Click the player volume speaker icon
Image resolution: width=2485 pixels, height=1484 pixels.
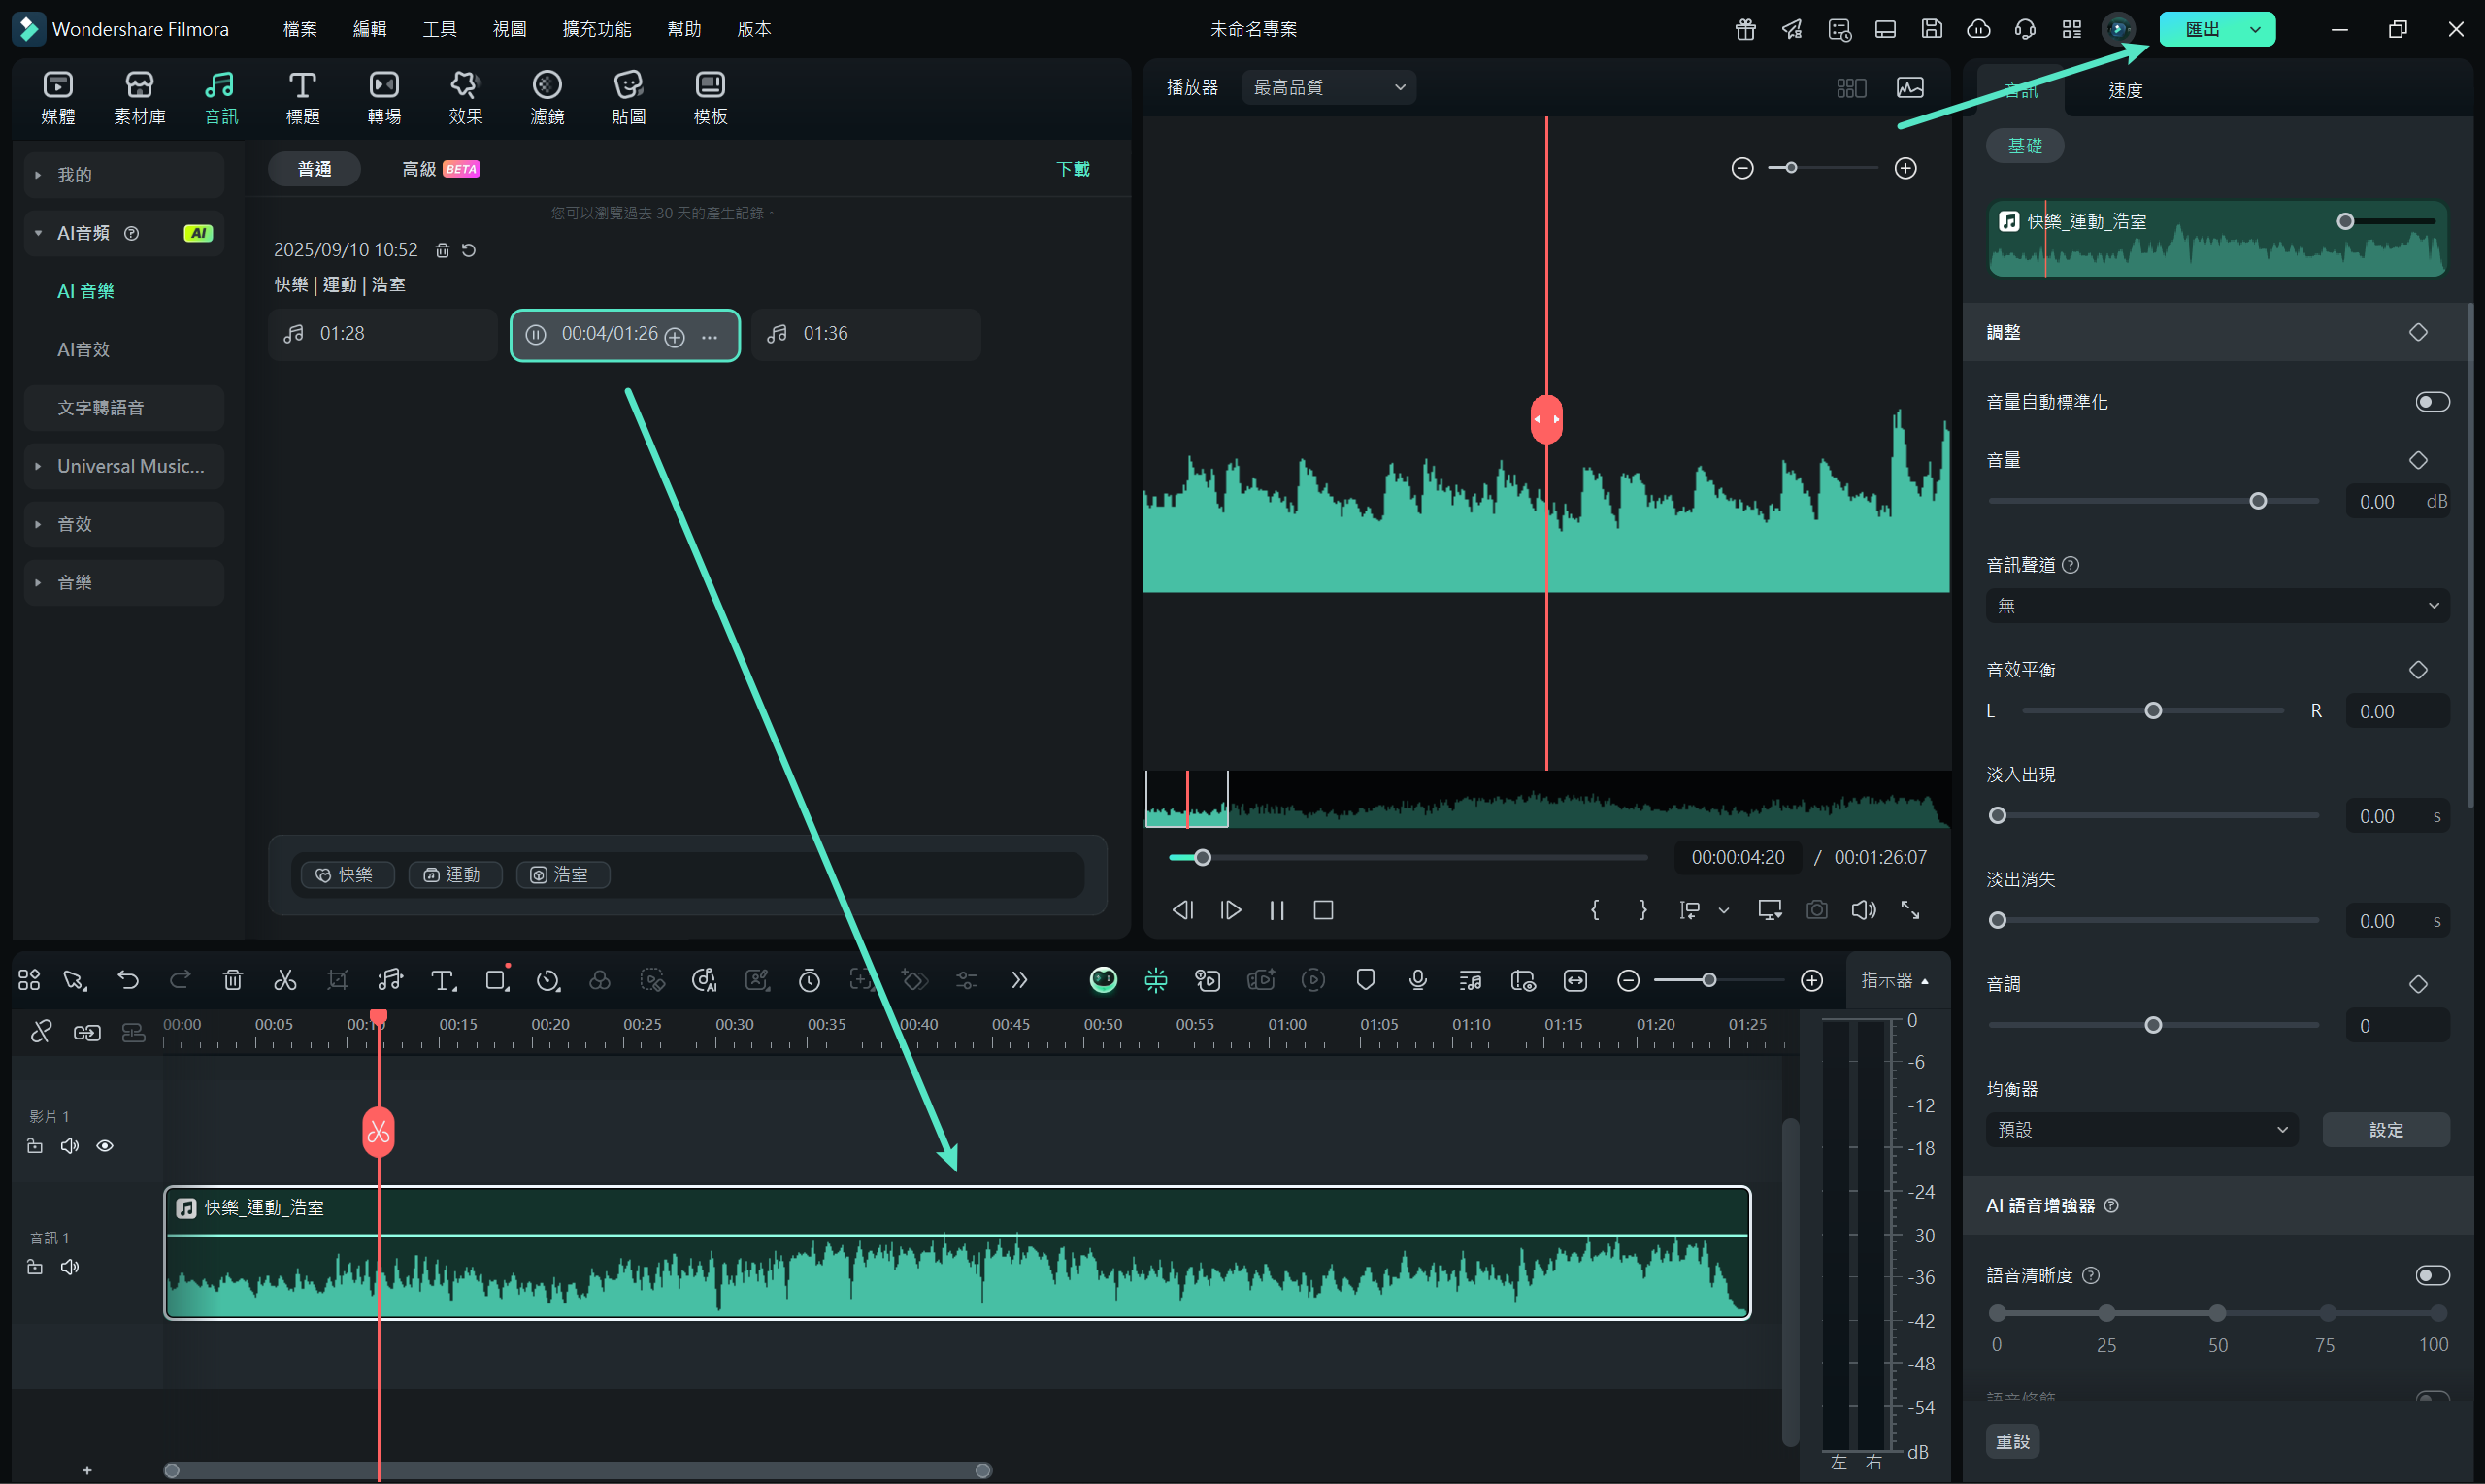click(x=1863, y=910)
